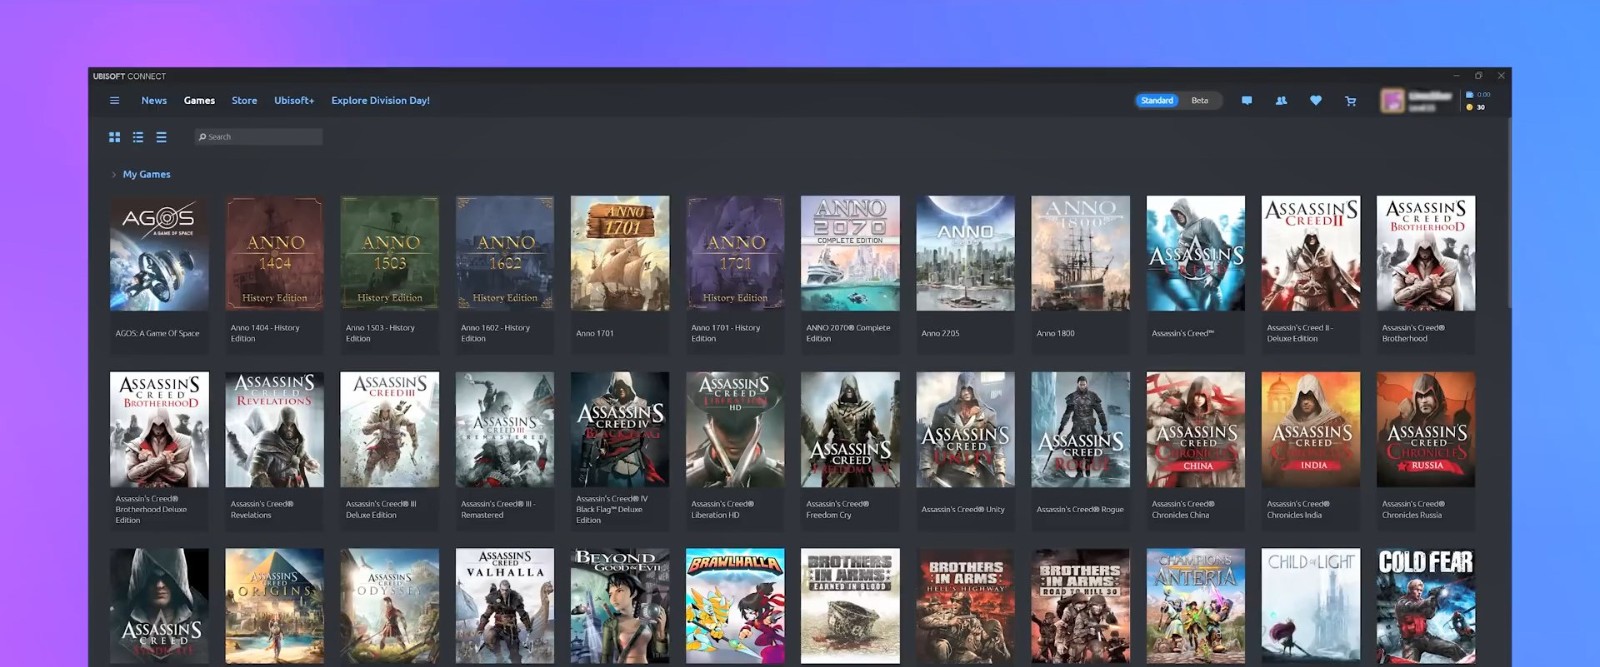Open Anno 1701 History Edition cover
Viewport: 1600px width, 667px height.
tap(735, 253)
